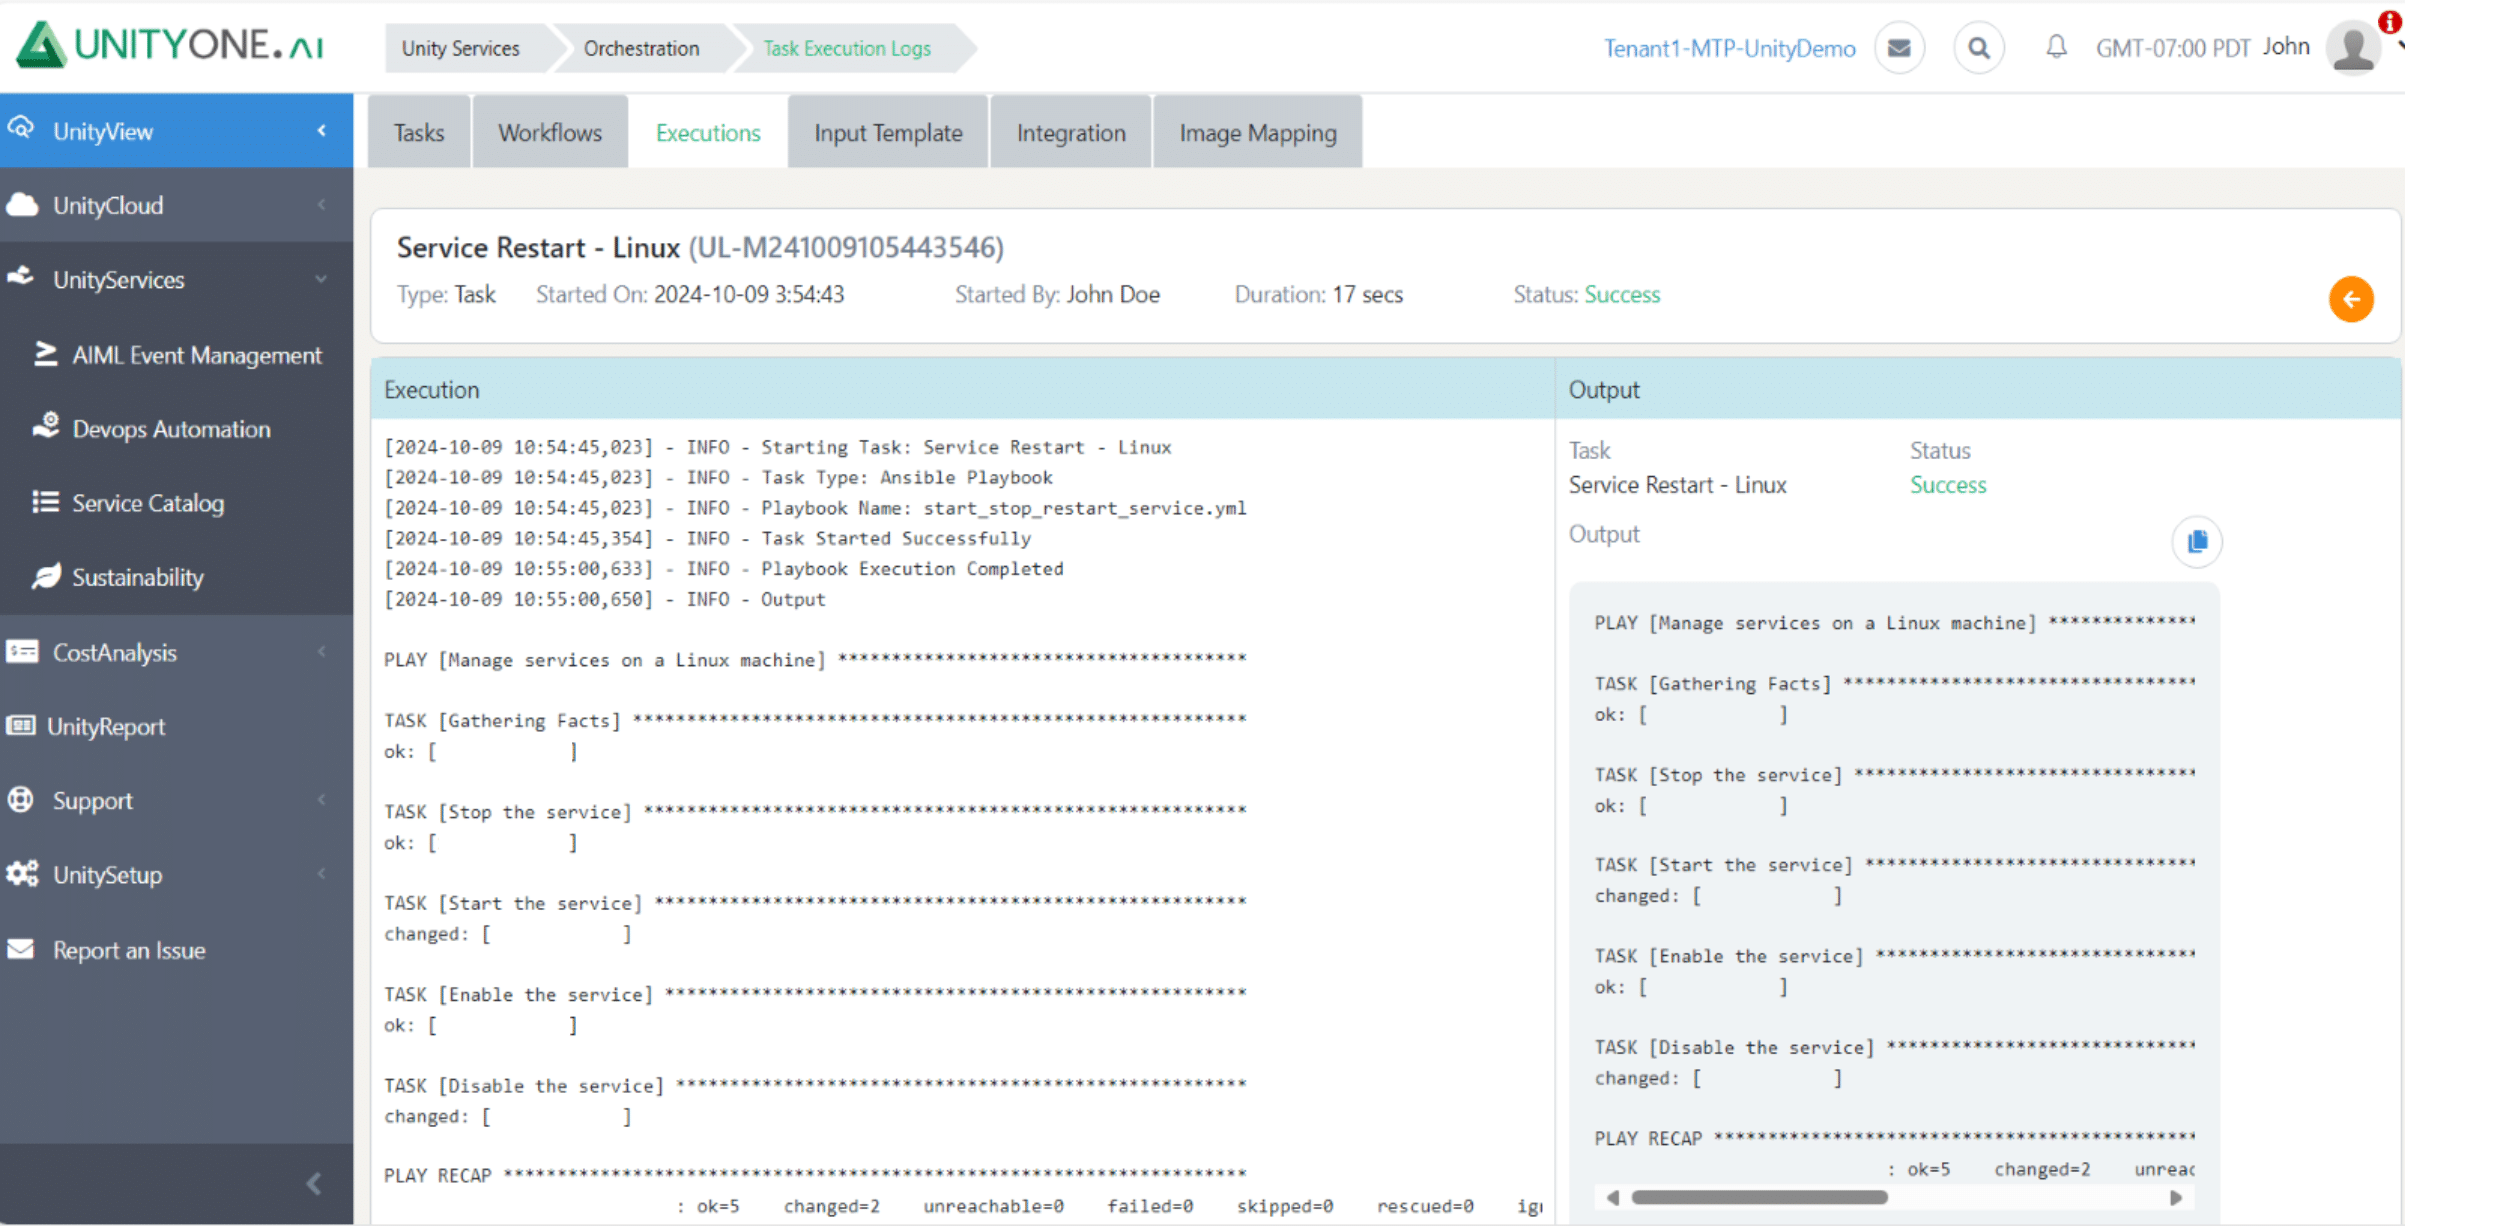The height and width of the screenshot is (1227, 2500).
Task: Click the Tenant1-MTP-UnityDemo link
Action: (1729, 48)
